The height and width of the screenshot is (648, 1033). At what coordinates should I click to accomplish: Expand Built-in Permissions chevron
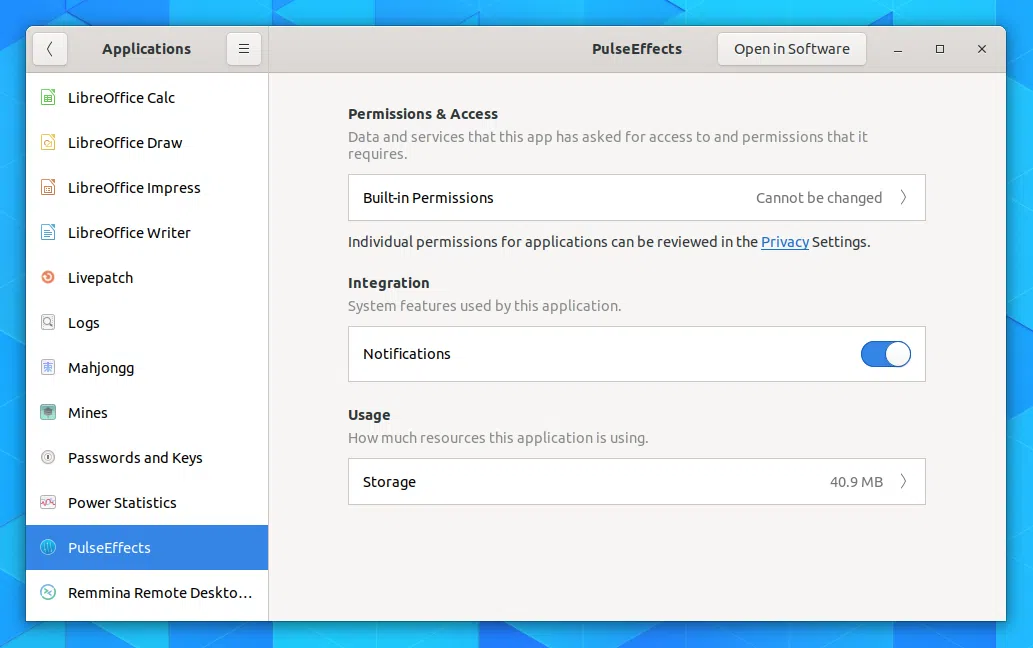903,198
